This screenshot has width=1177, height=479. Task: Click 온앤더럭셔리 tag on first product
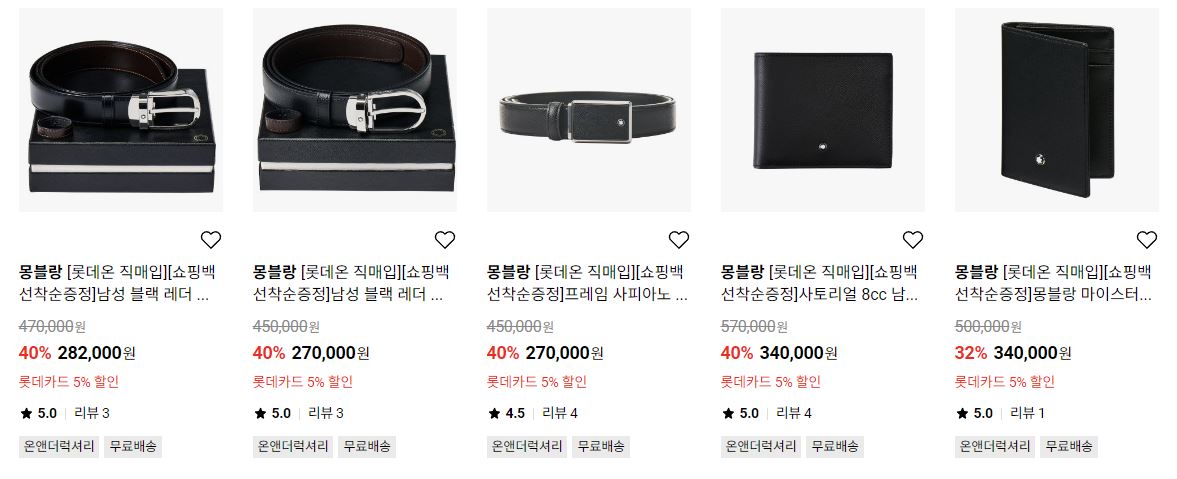59,446
